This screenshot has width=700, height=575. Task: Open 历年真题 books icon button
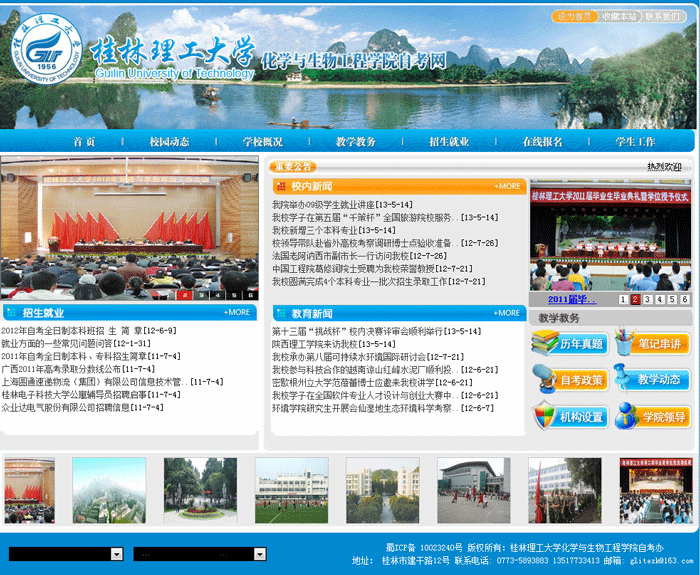point(570,343)
